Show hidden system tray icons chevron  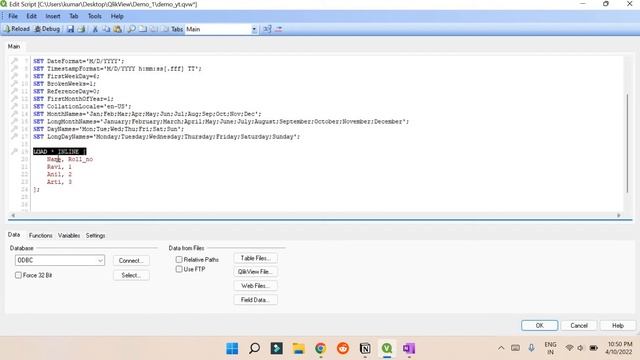pyautogui.click(x=501, y=348)
